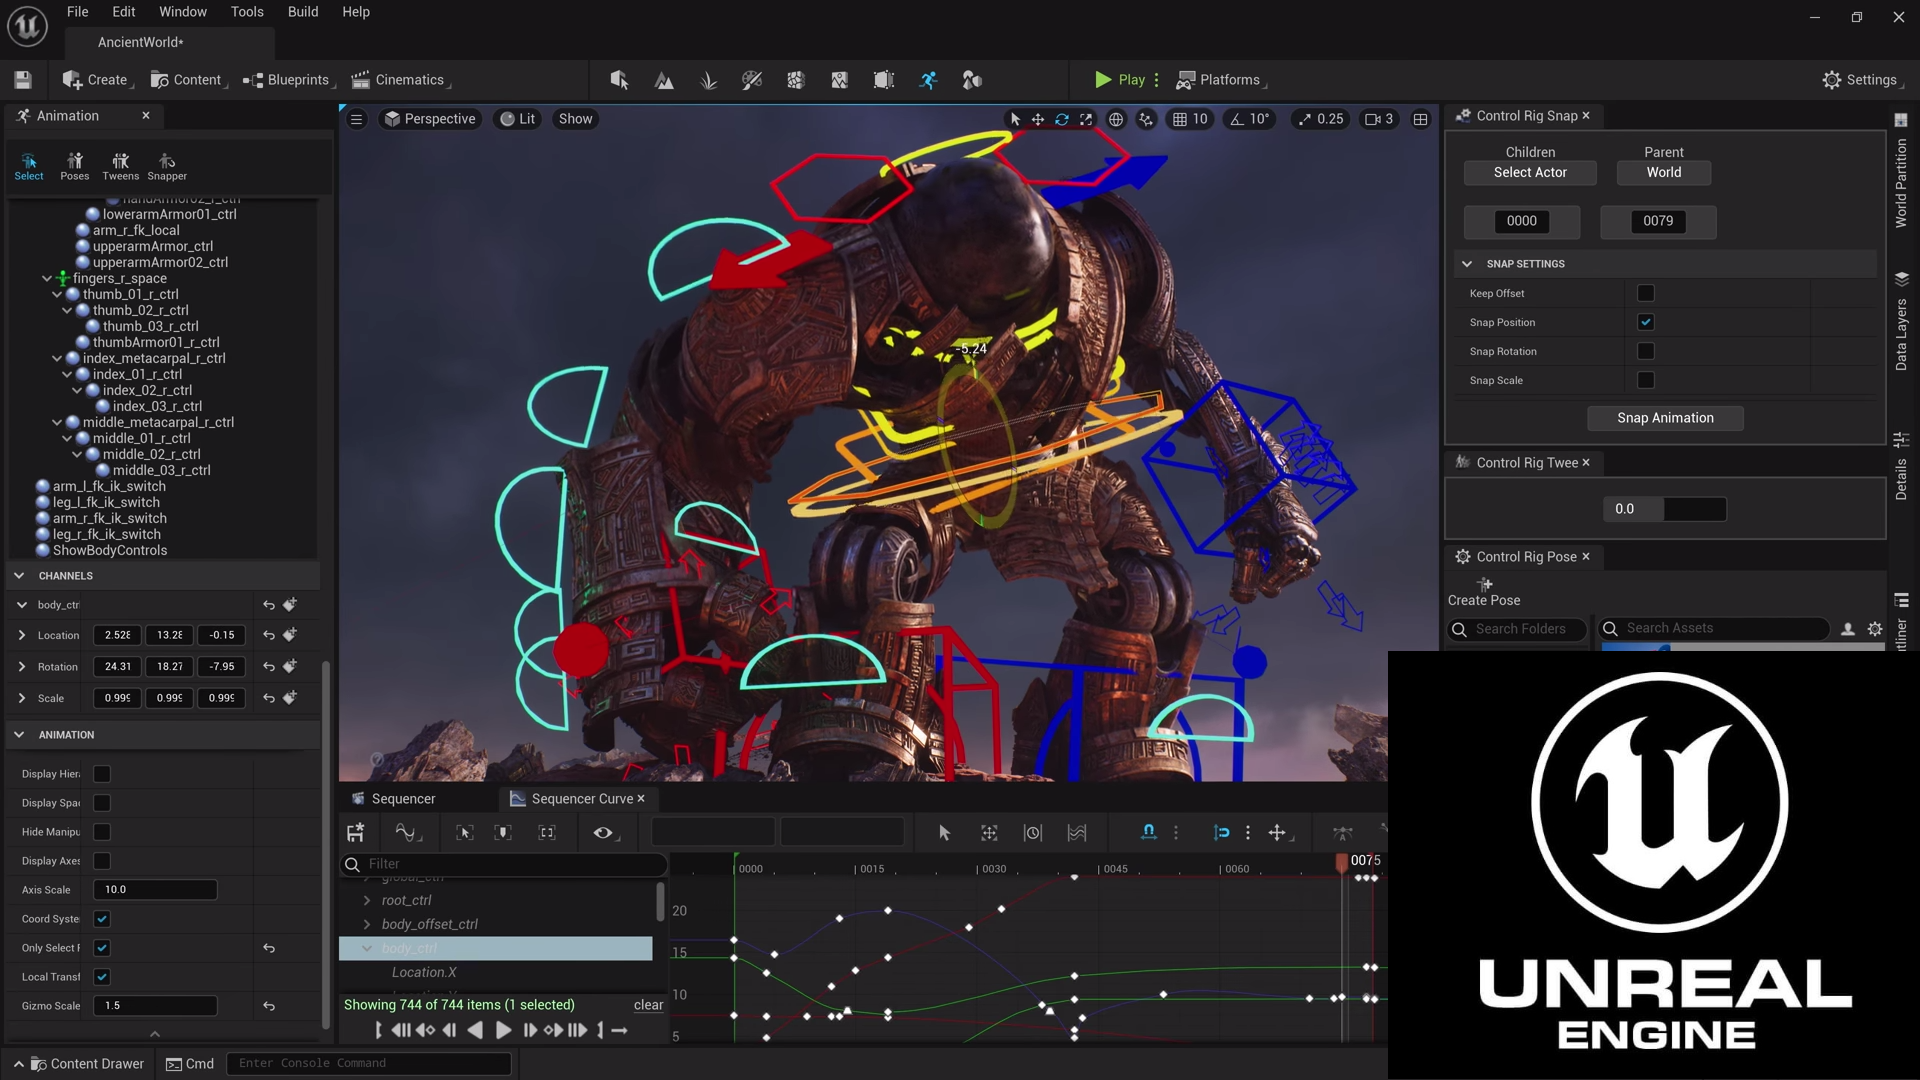The width and height of the screenshot is (1920, 1080).
Task: Open Landscape mode icon in the toolbar
Action: coord(664,80)
